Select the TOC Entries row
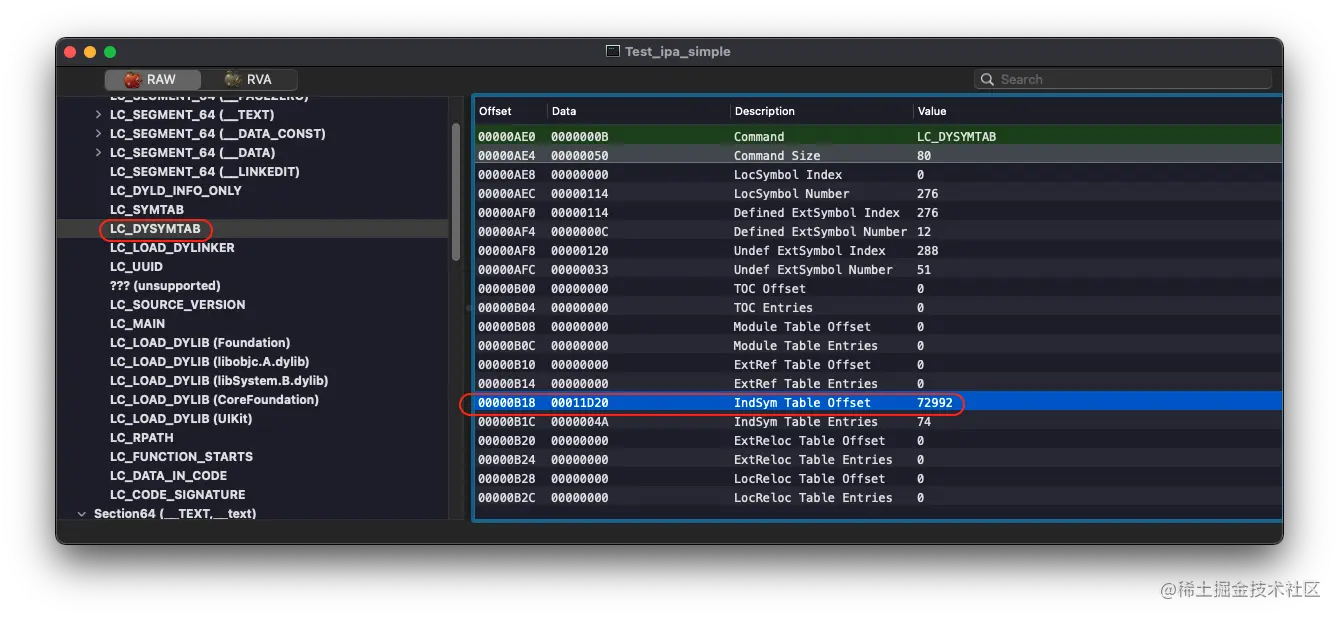1339x618 pixels. point(878,307)
